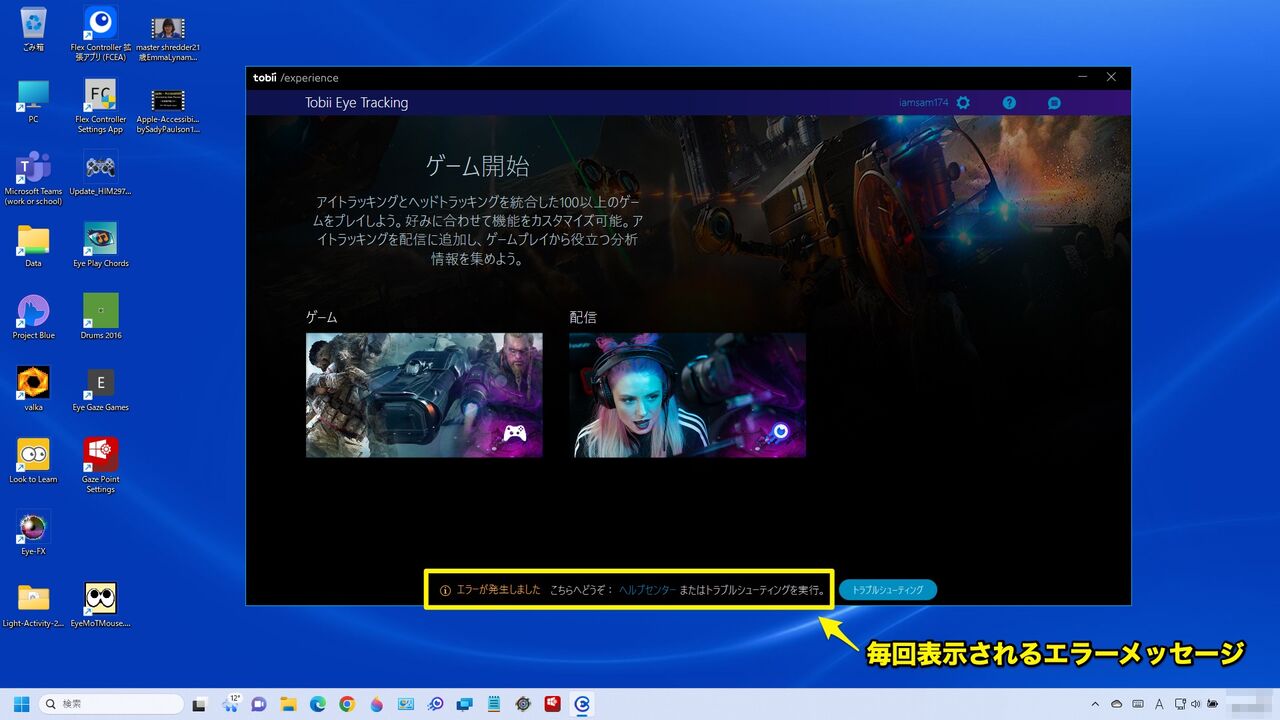Select the Data folder on desktop
This screenshot has width=1280, height=720.
(x=33, y=246)
